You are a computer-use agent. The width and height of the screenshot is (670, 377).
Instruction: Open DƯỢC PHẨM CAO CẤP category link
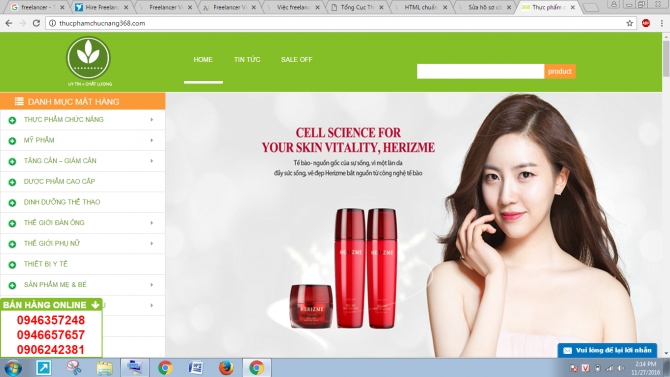pyautogui.click(x=59, y=181)
